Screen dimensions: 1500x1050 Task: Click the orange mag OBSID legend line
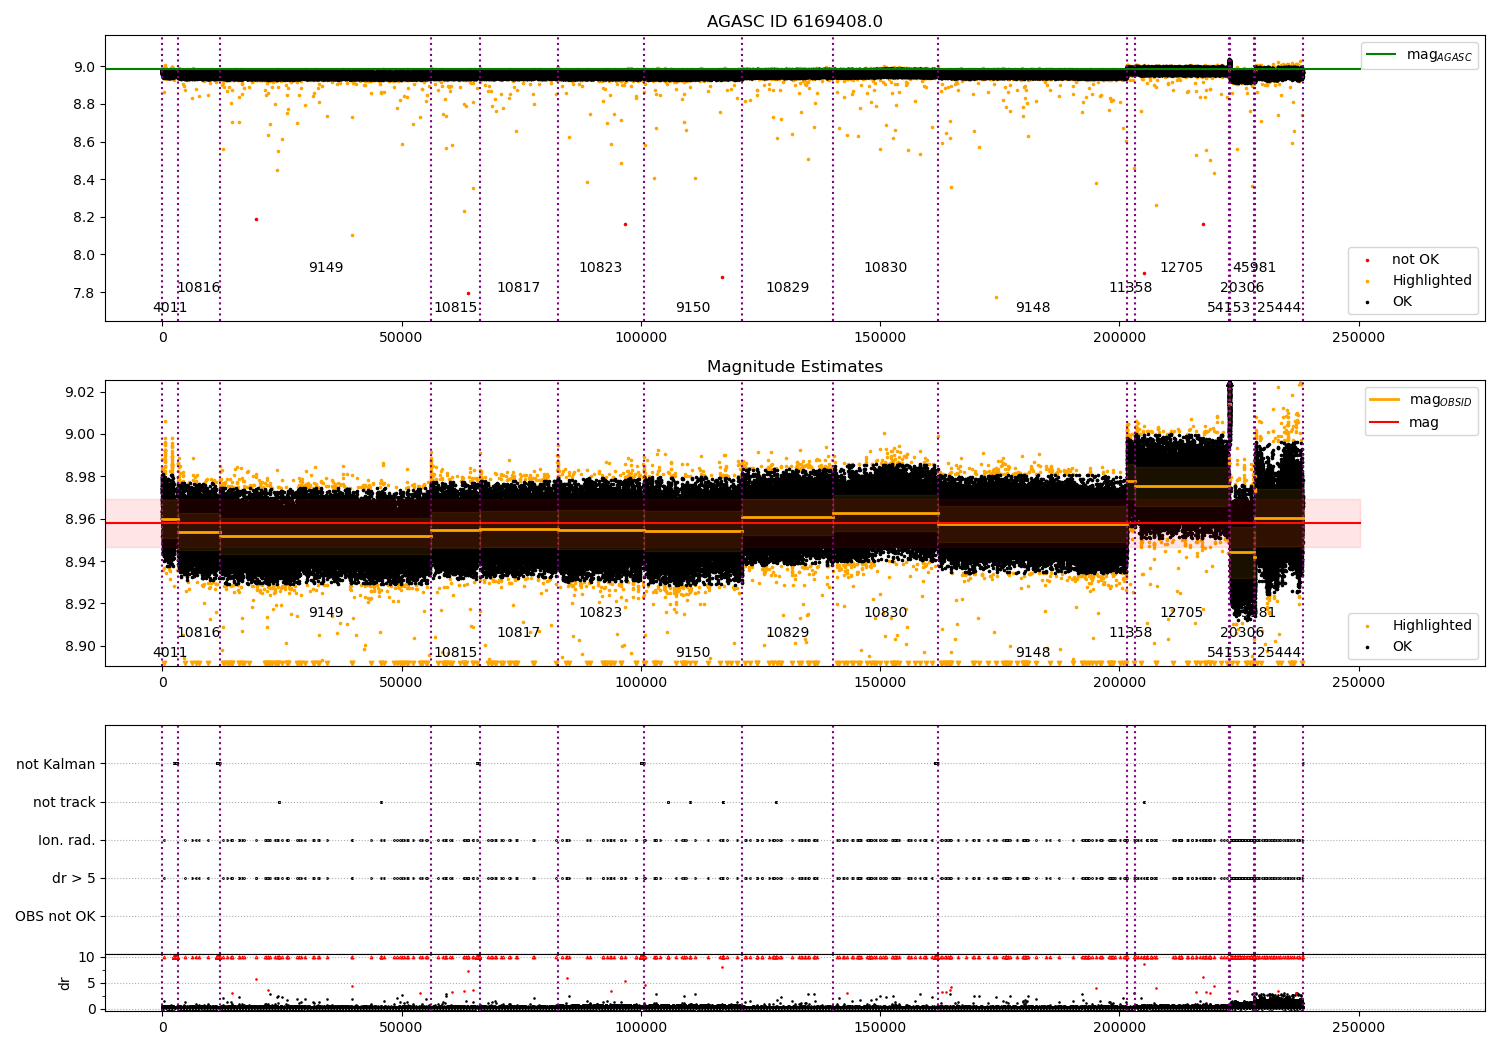point(1385,400)
